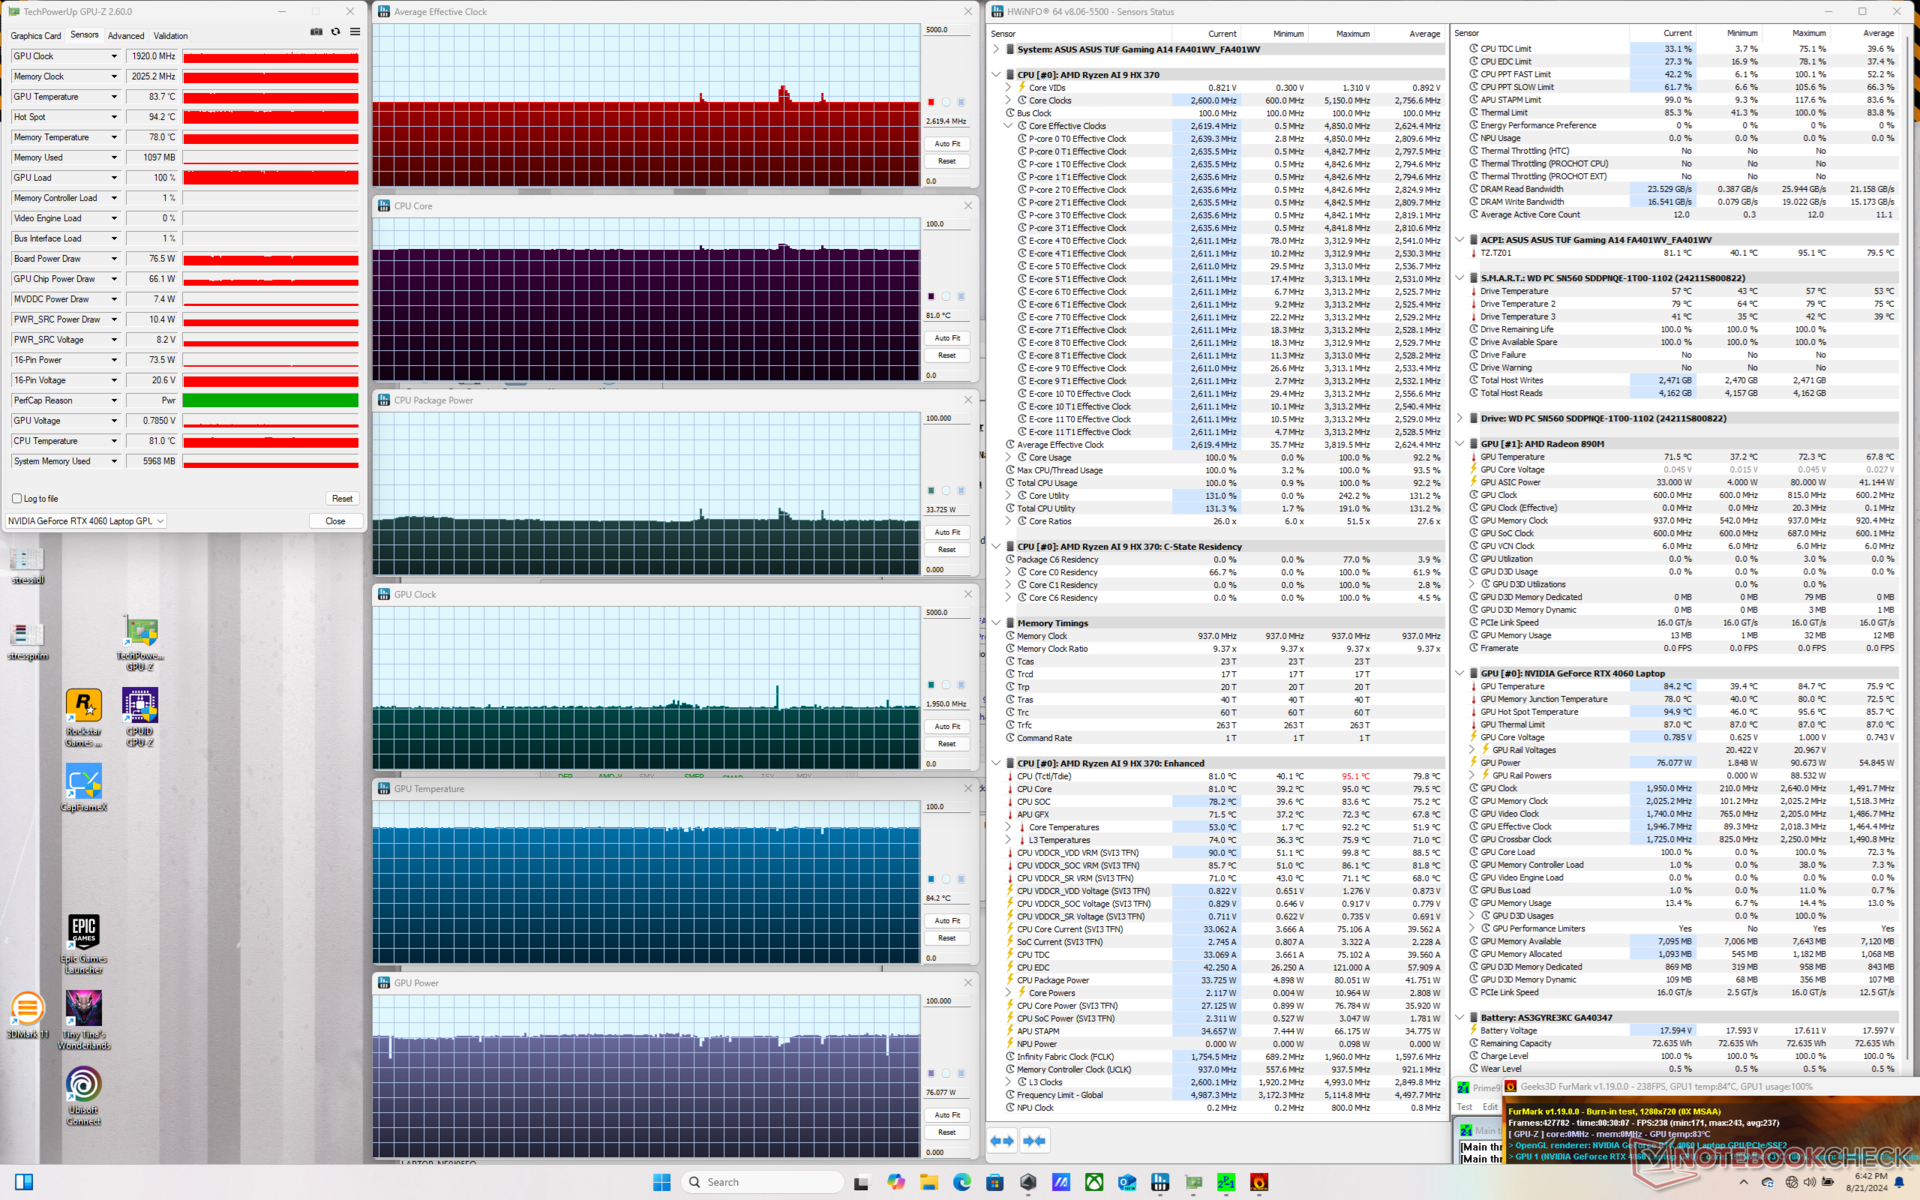Open the 3DMark 11 desktop shortcut
Viewport: 1920px width, 1200px height.
coord(28,1015)
